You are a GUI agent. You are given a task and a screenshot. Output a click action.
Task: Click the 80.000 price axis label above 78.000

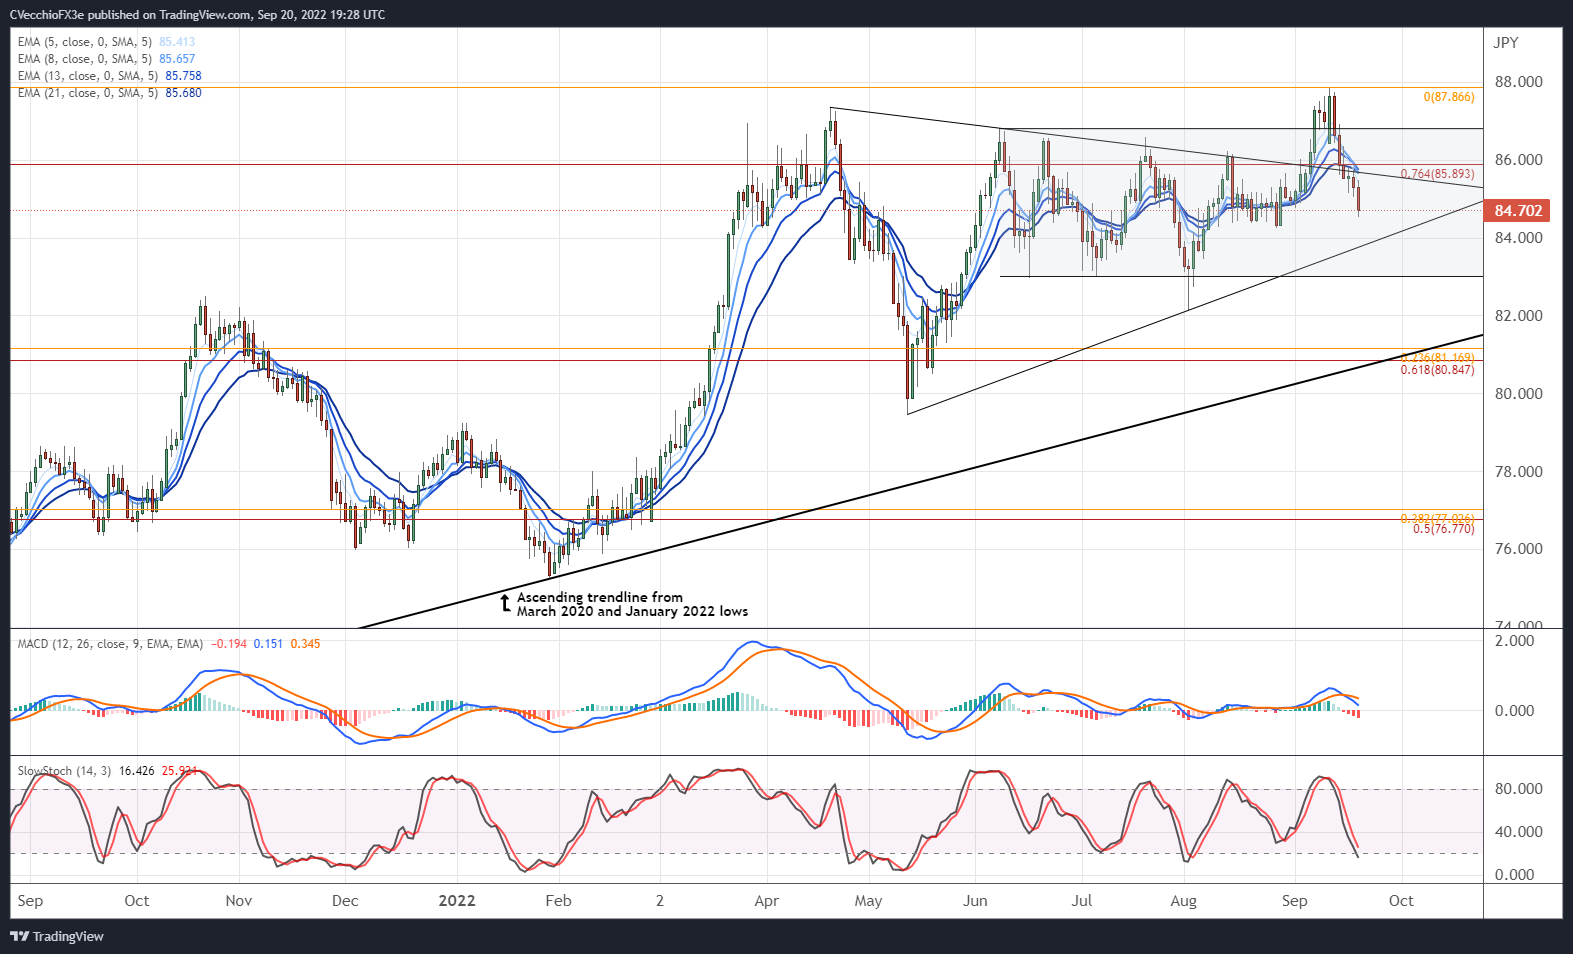(1518, 394)
